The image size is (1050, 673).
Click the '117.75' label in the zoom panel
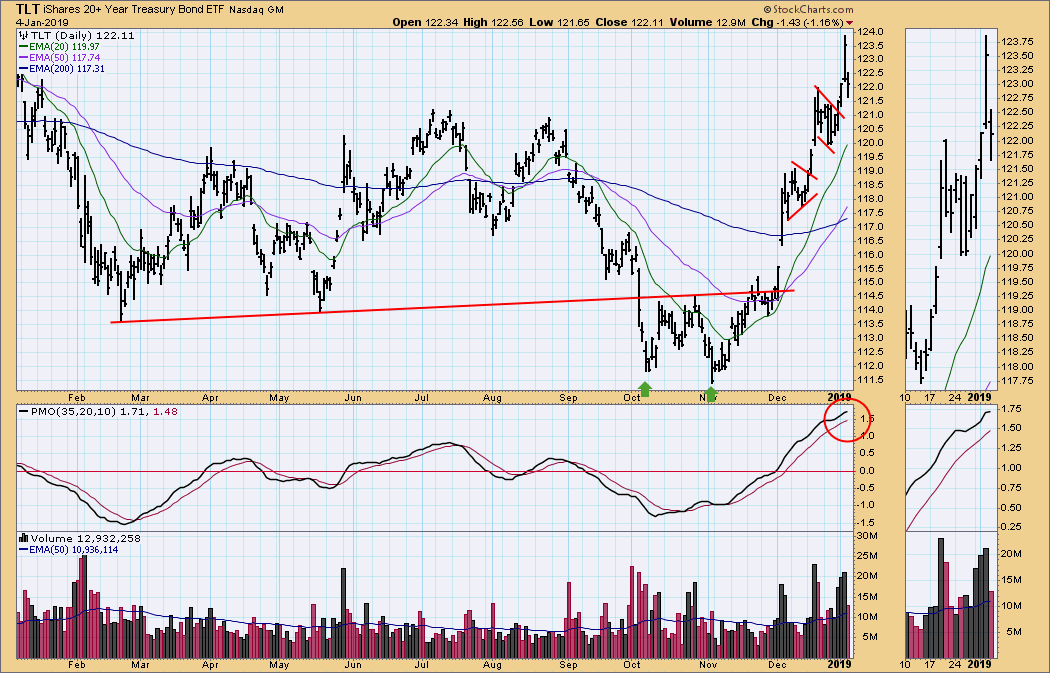(x=1017, y=381)
